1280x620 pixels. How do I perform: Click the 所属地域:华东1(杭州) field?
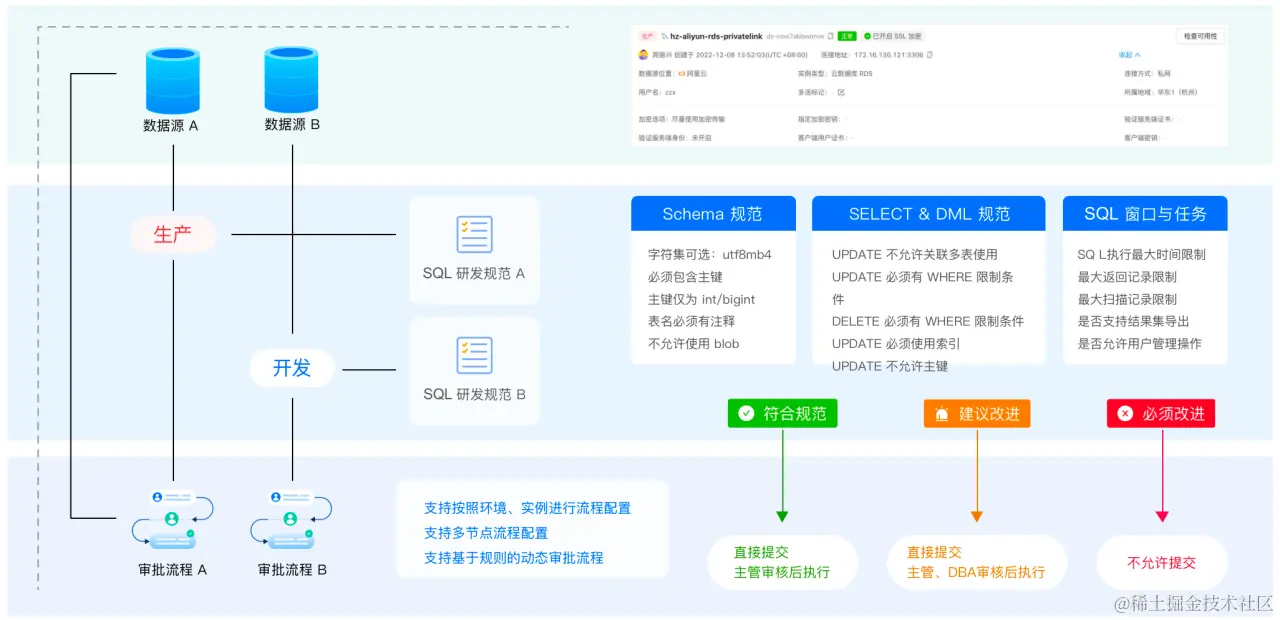1161,92
